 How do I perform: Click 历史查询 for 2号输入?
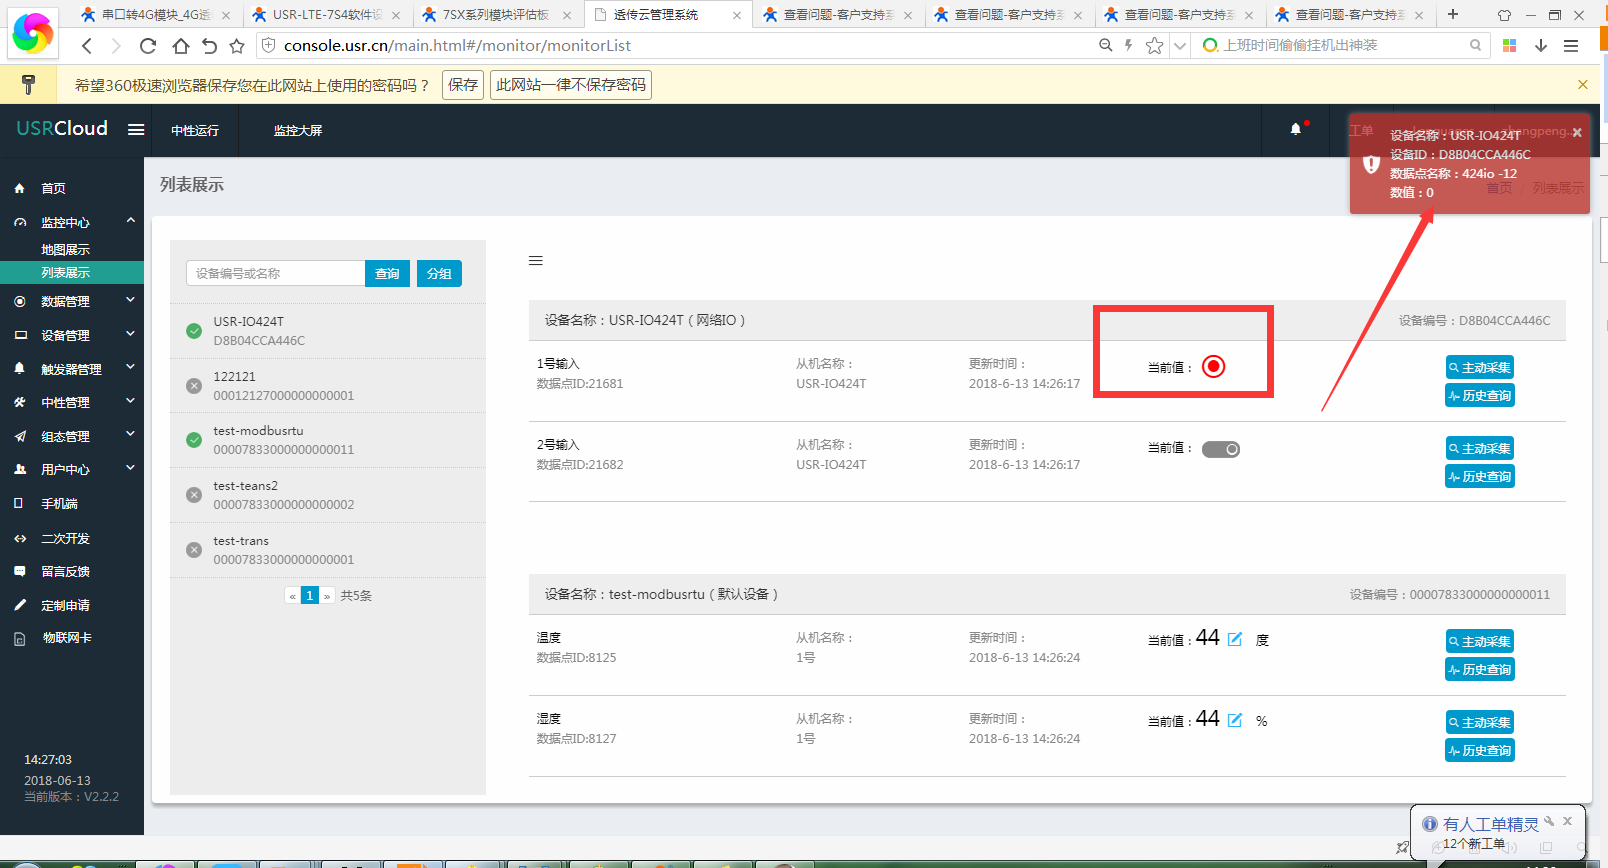click(x=1480, y=476)
